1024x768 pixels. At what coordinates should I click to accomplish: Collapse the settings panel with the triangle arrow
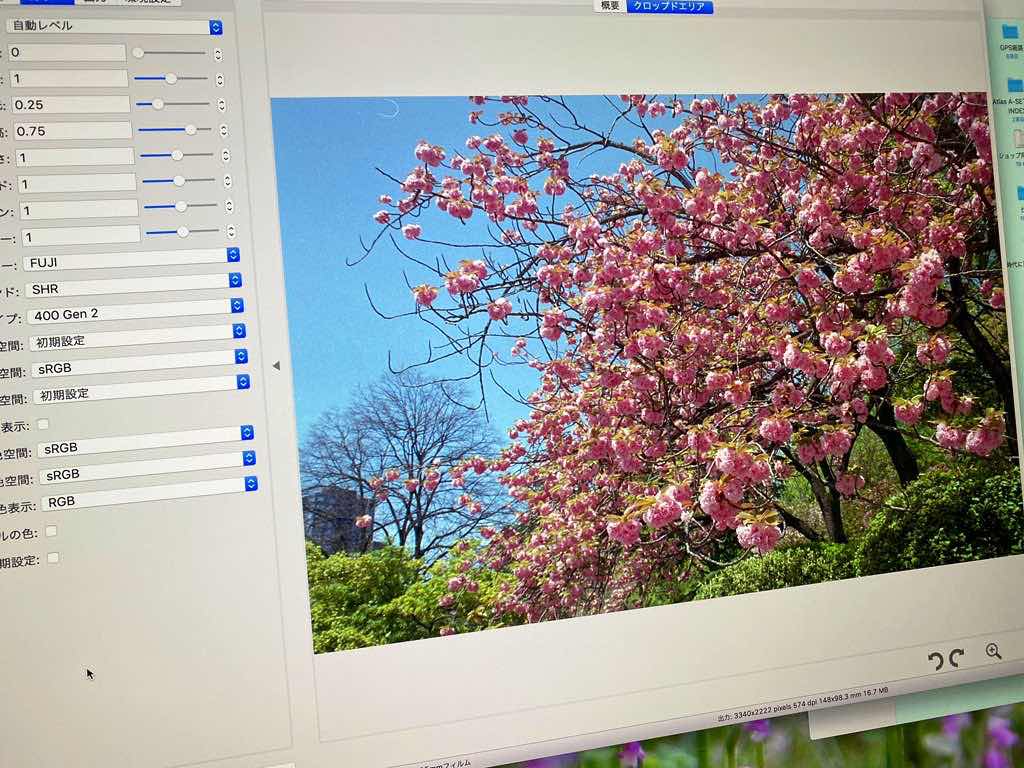pos(276,366)
